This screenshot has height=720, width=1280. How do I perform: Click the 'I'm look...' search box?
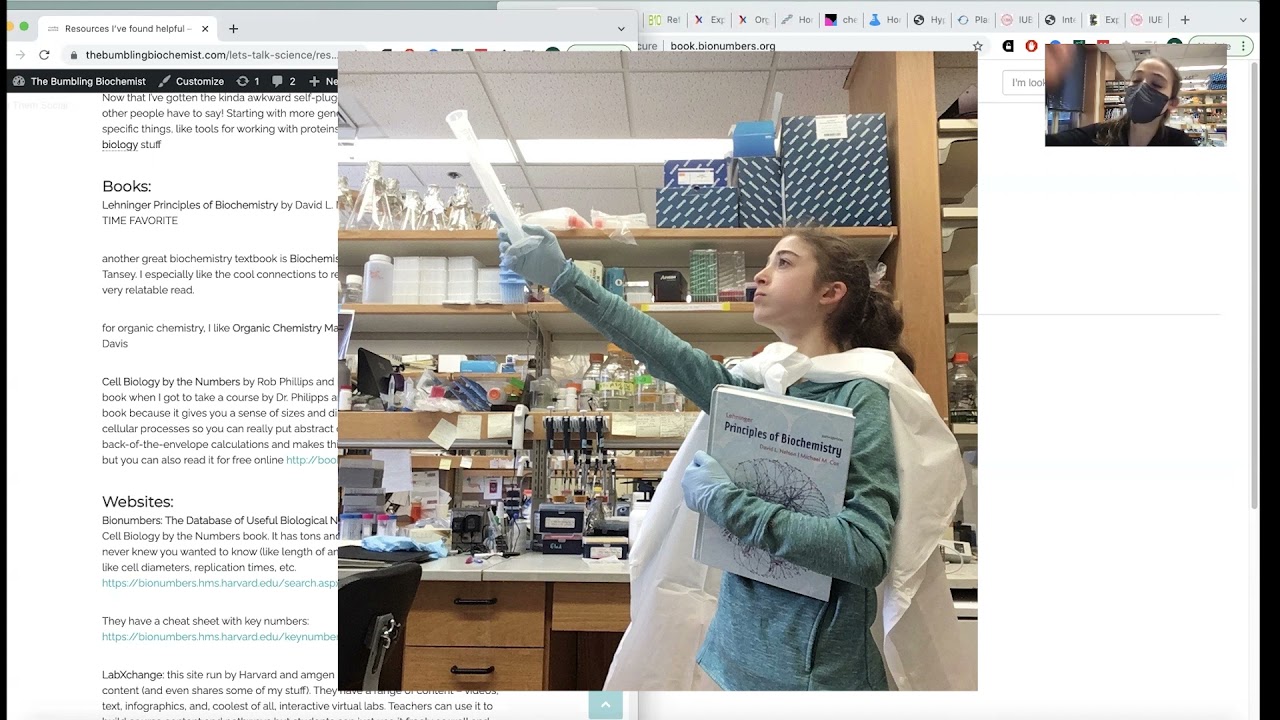click(x=1024, y=82)
